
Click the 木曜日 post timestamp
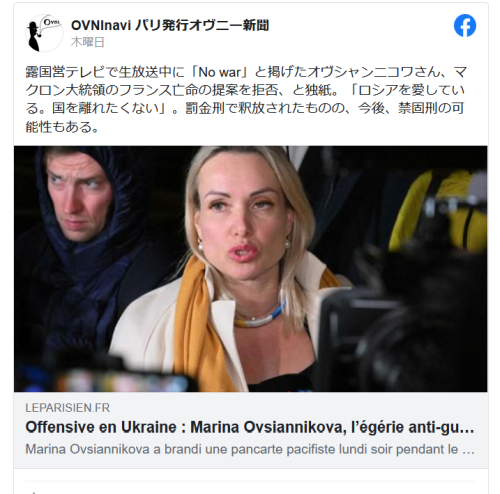point(88,42)
